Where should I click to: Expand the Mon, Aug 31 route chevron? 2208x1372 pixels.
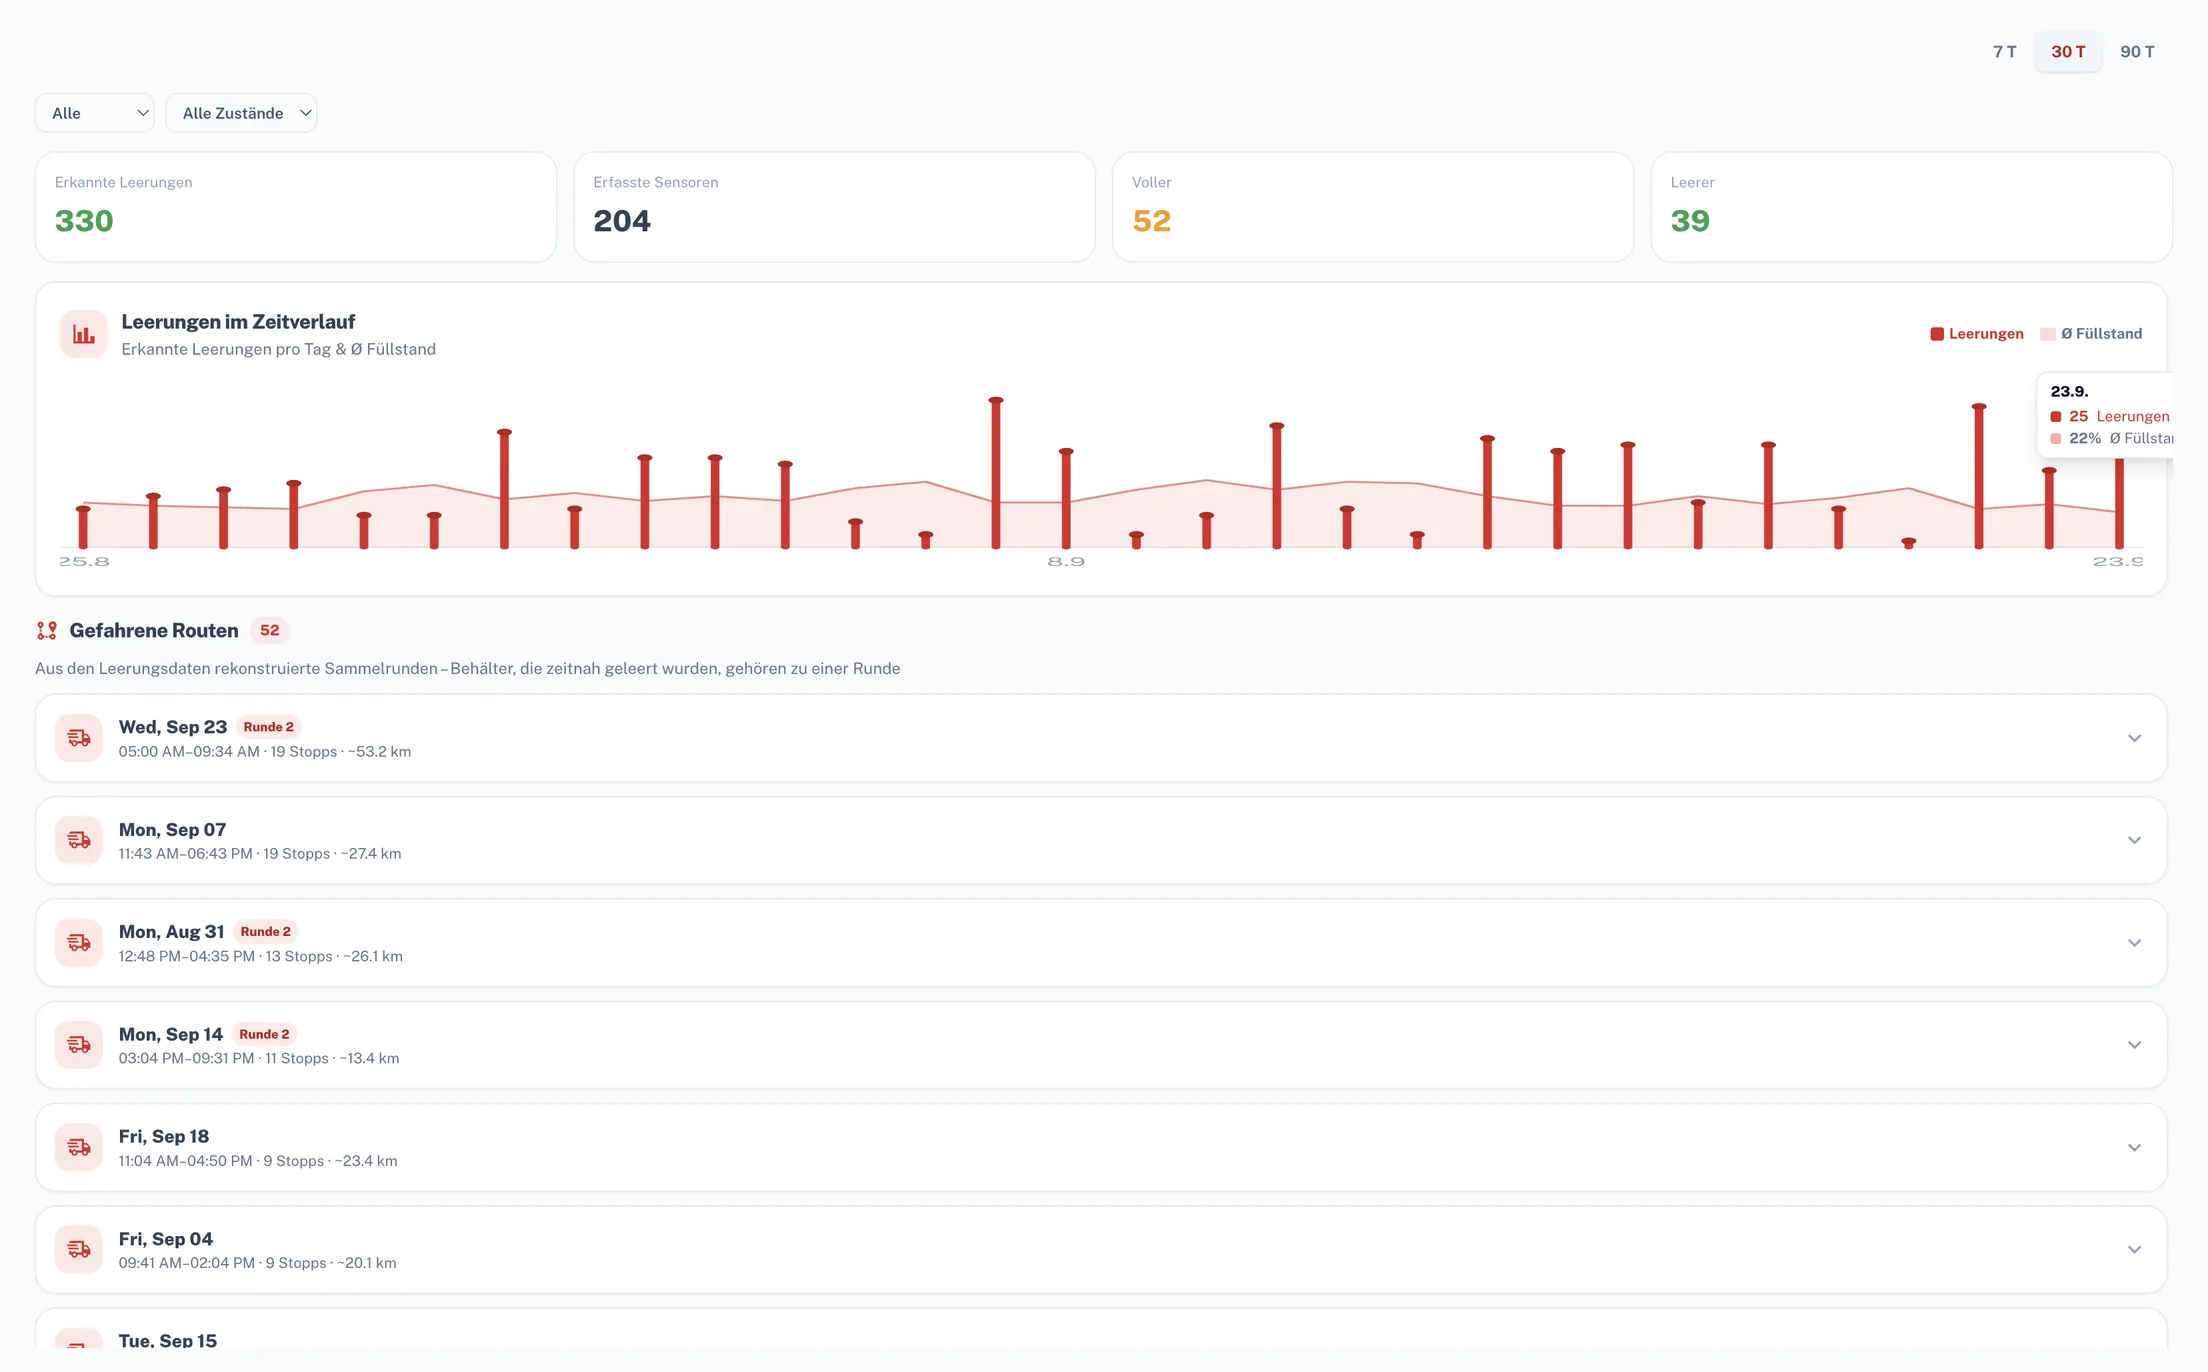coord(2134,943)
